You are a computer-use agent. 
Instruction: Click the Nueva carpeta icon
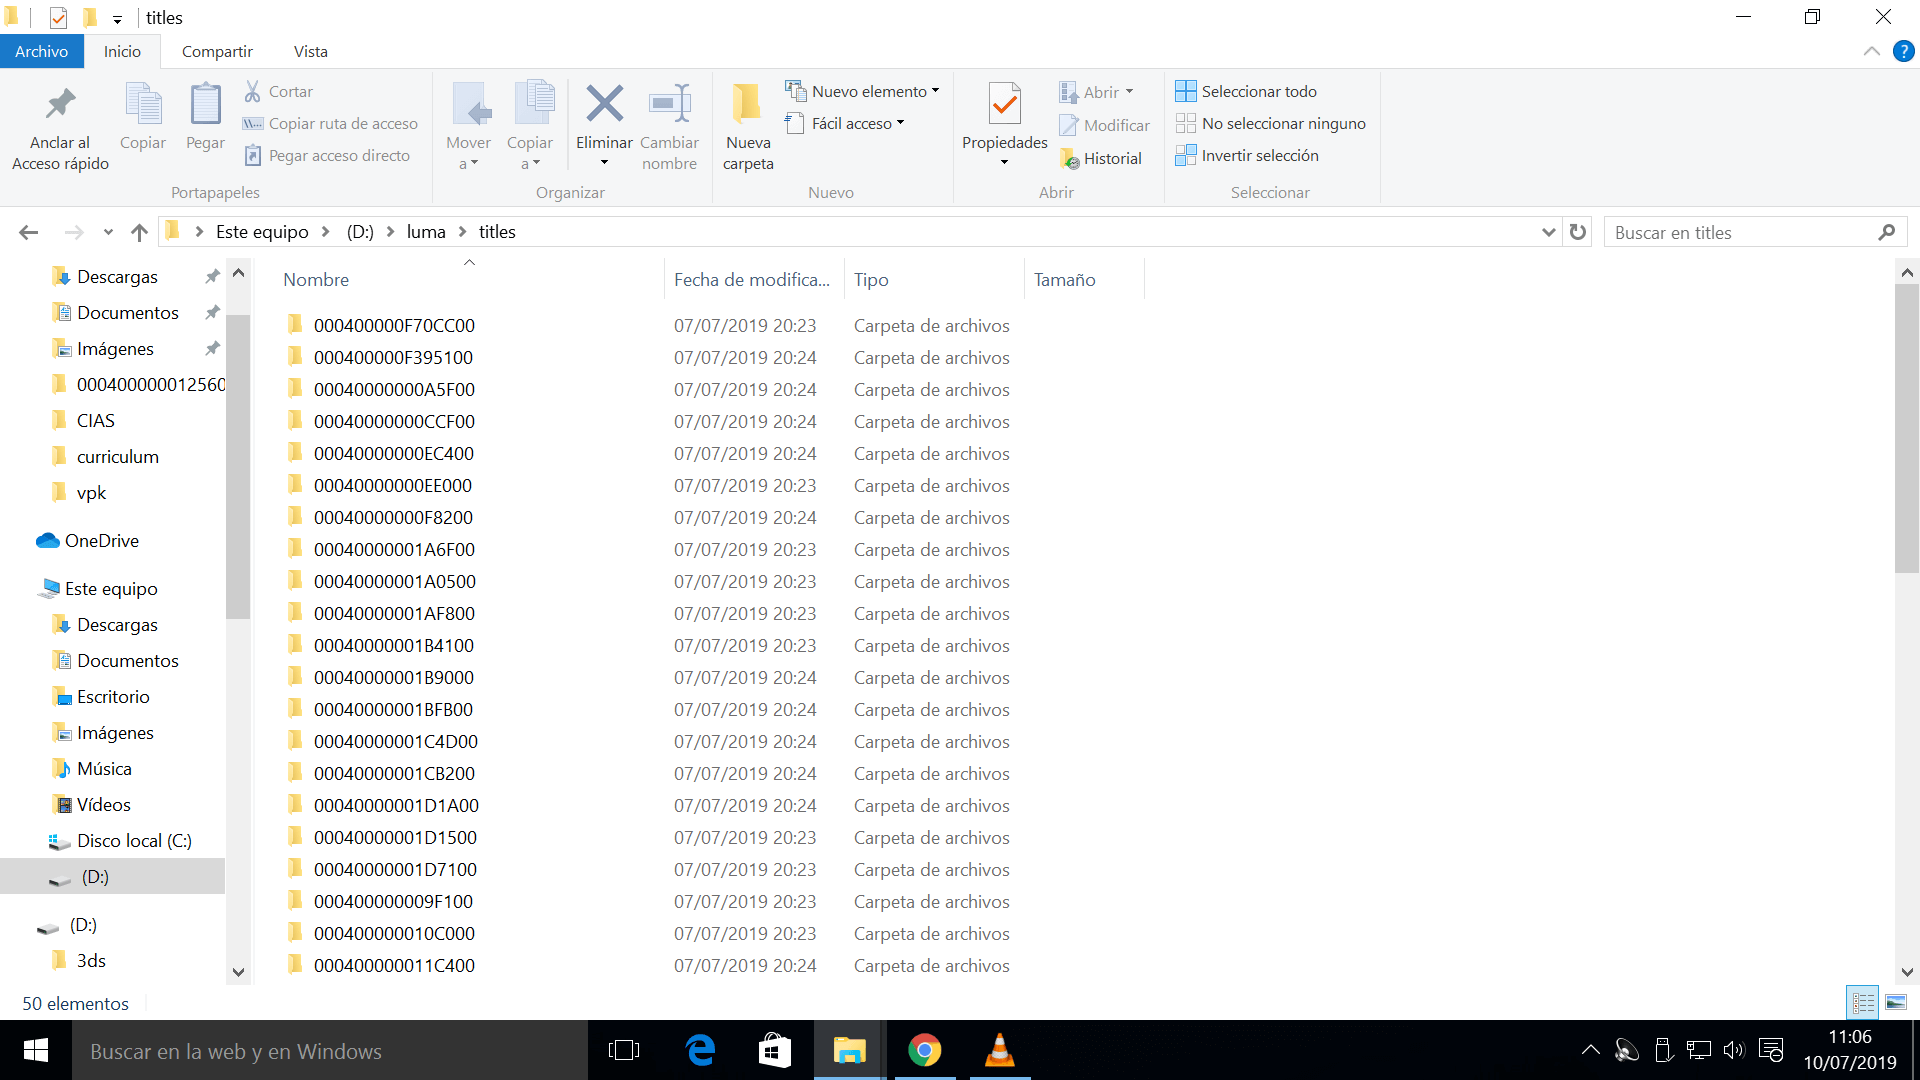(x=747, y=104)
